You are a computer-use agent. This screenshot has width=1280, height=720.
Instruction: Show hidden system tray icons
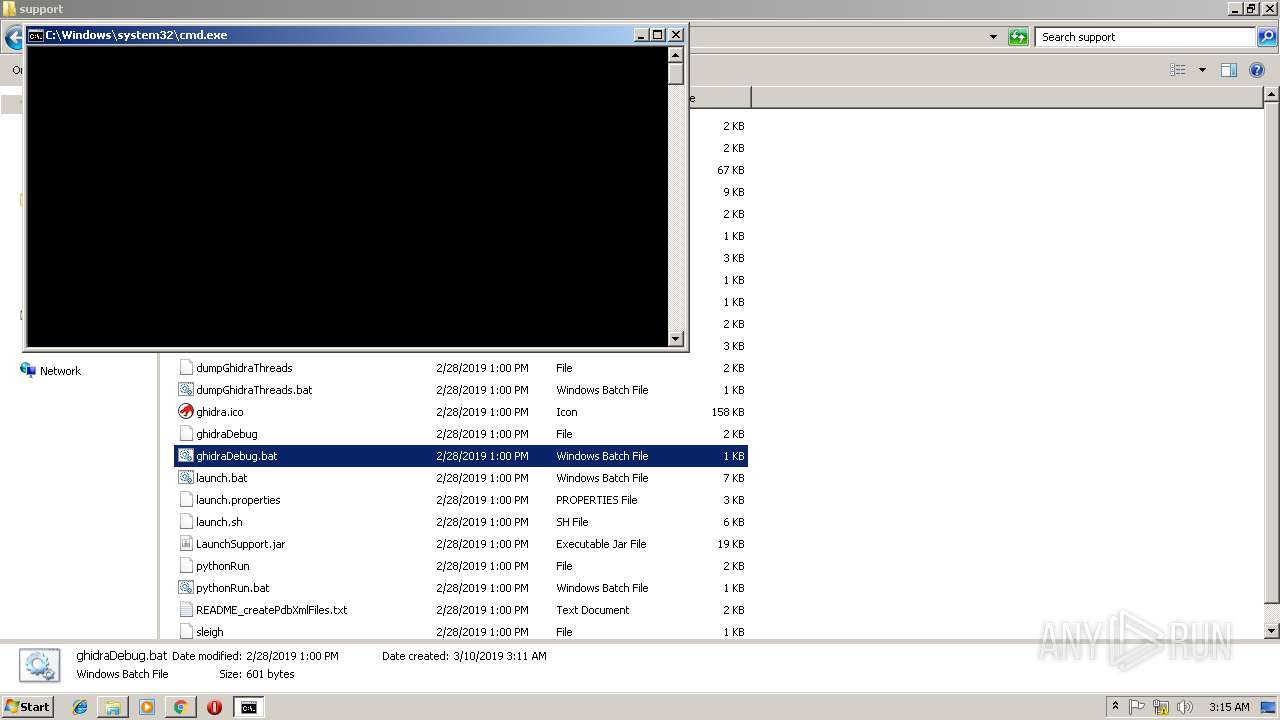[x=1115, y=707]
